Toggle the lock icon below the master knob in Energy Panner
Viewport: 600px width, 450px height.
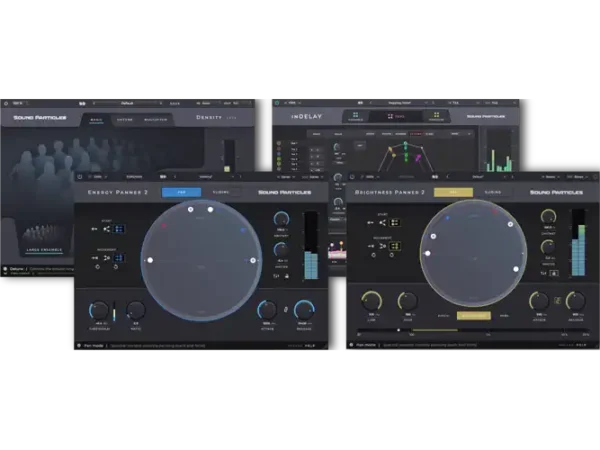pos(287,276)
